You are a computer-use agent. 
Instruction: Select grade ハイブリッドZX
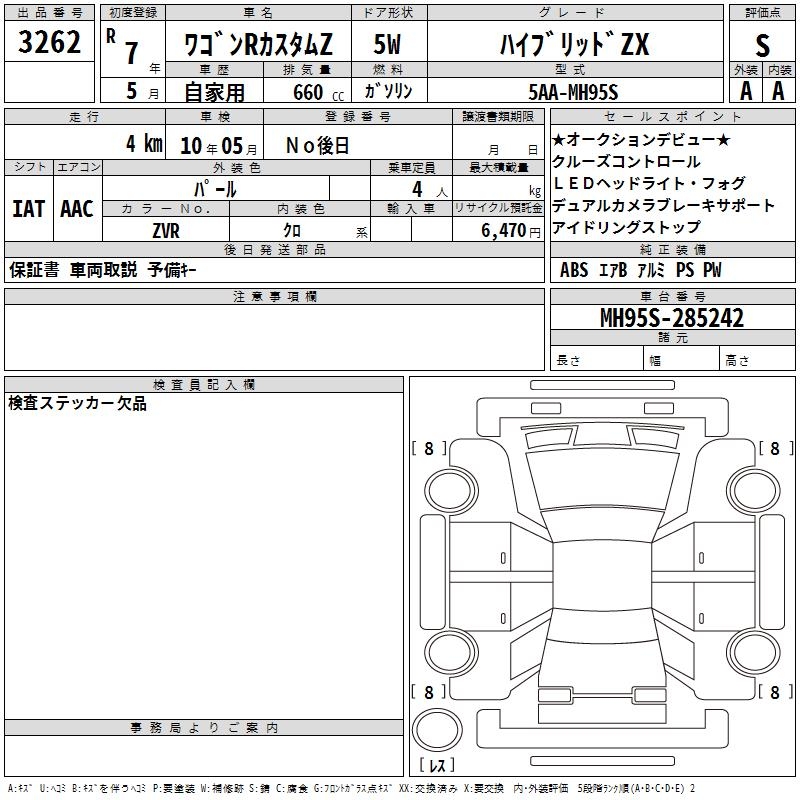(x=574, y=44)
